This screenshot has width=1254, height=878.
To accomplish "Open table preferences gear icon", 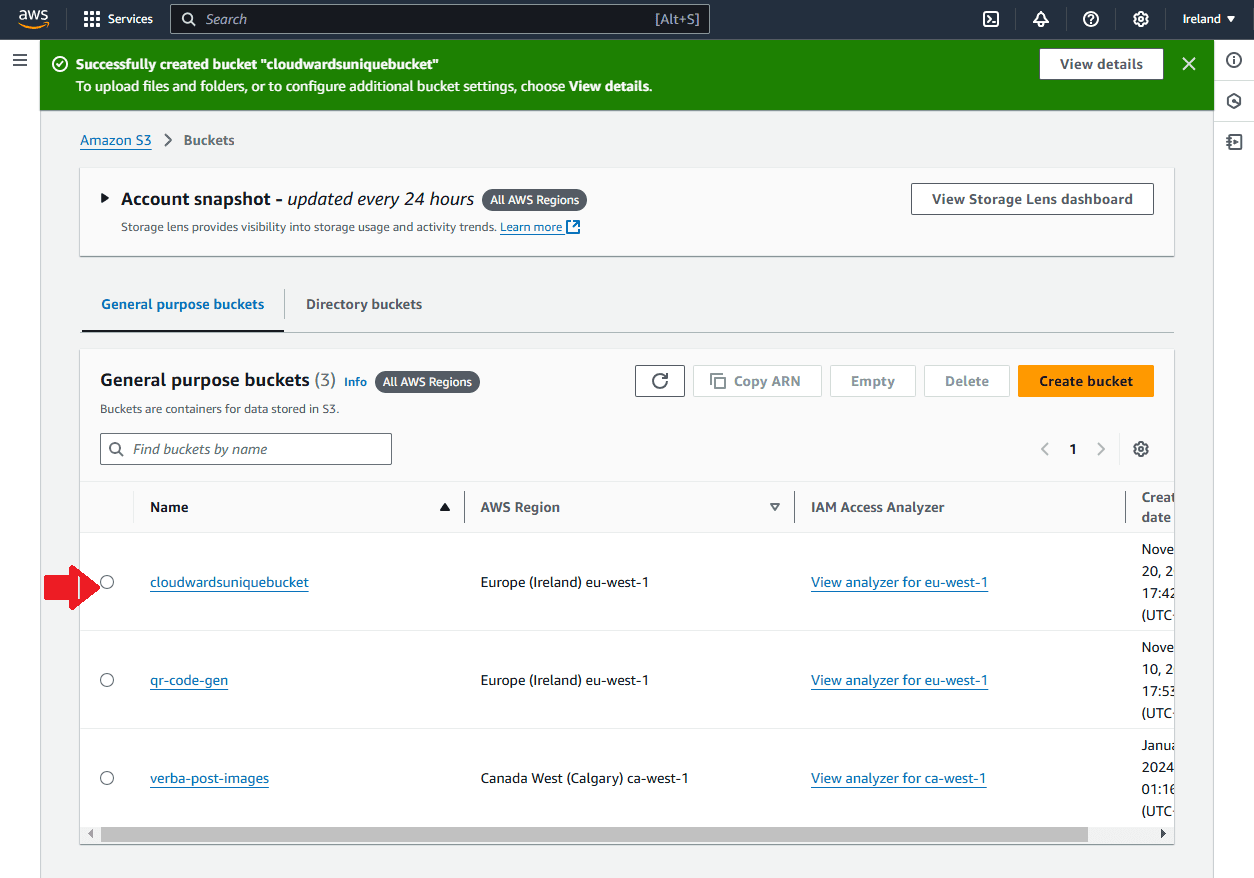I will click(x=1141, y=449).
